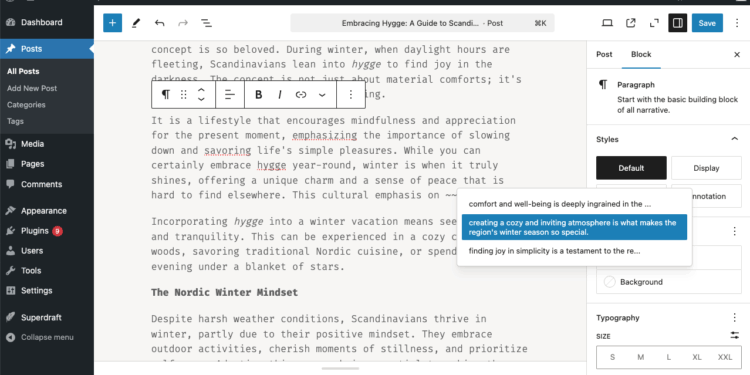This screenshot has width=750, height=375.
Task: Click the misspelled word 'emphasizing'
Action: pyautogui.click(x=324, y=135)
